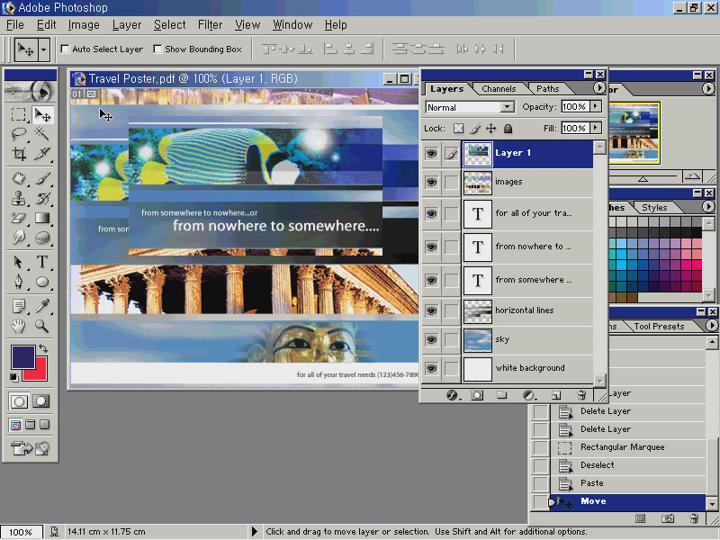Open the Navigator panel options menu
720x540 pixels.
[x=708, y=88]
